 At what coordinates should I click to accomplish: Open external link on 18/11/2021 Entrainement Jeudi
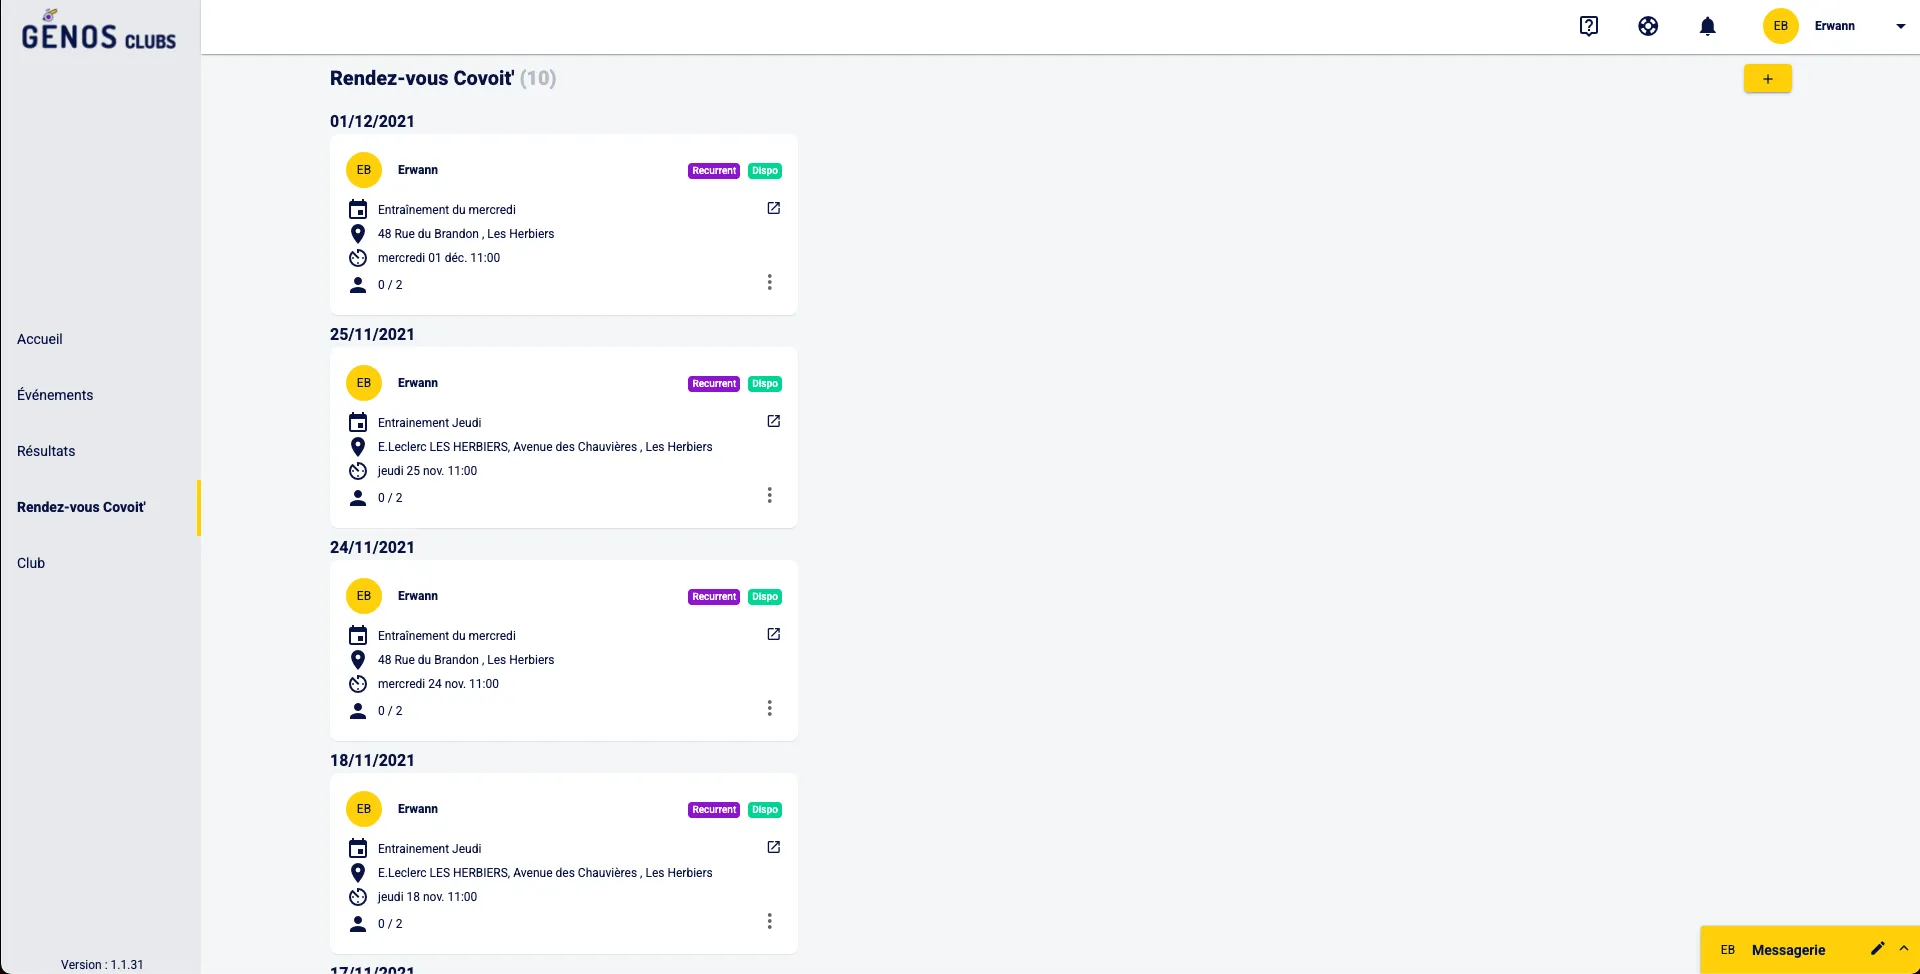coord(773,847)
